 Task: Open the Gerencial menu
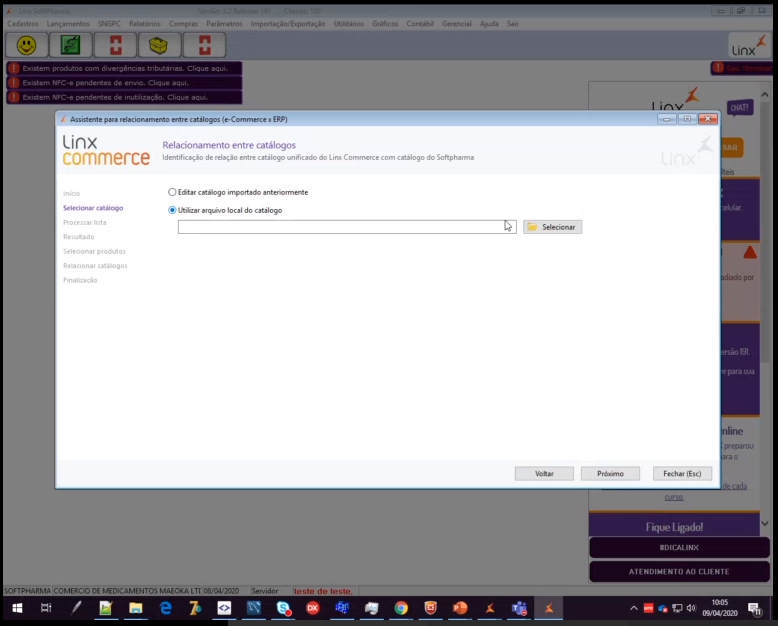click(456, 24)
